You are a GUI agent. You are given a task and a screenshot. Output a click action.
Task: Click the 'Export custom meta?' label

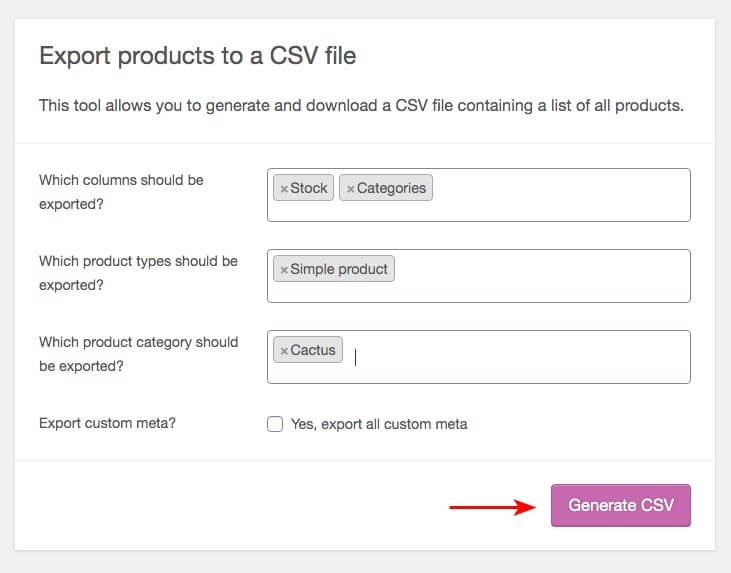(107, 423)
